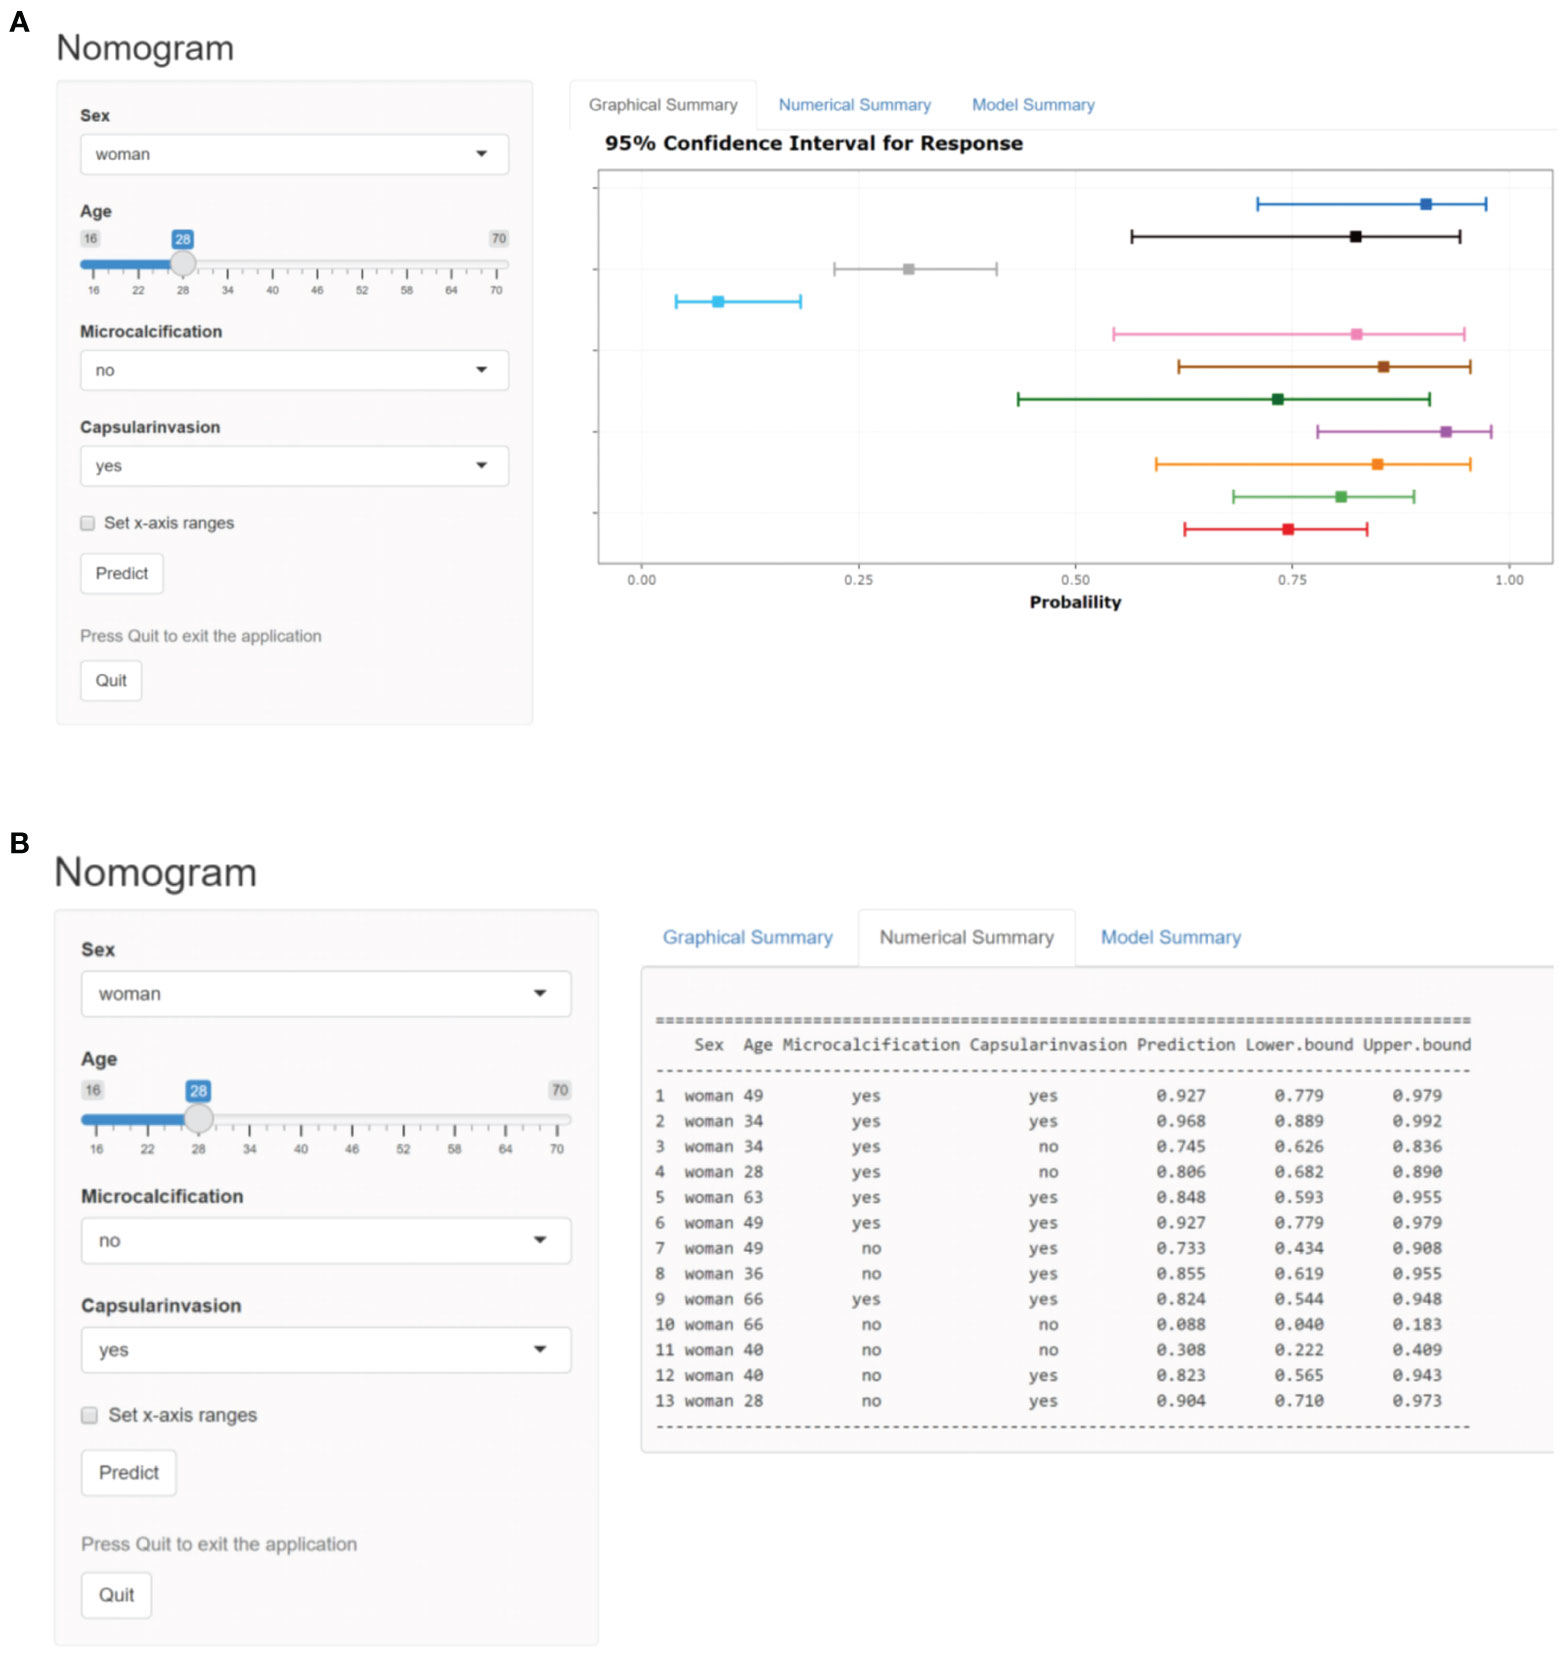Screen dimensions: 1559x1659
Task: Click the 52 tick on panel A Age slider
Action: (362, 290)
